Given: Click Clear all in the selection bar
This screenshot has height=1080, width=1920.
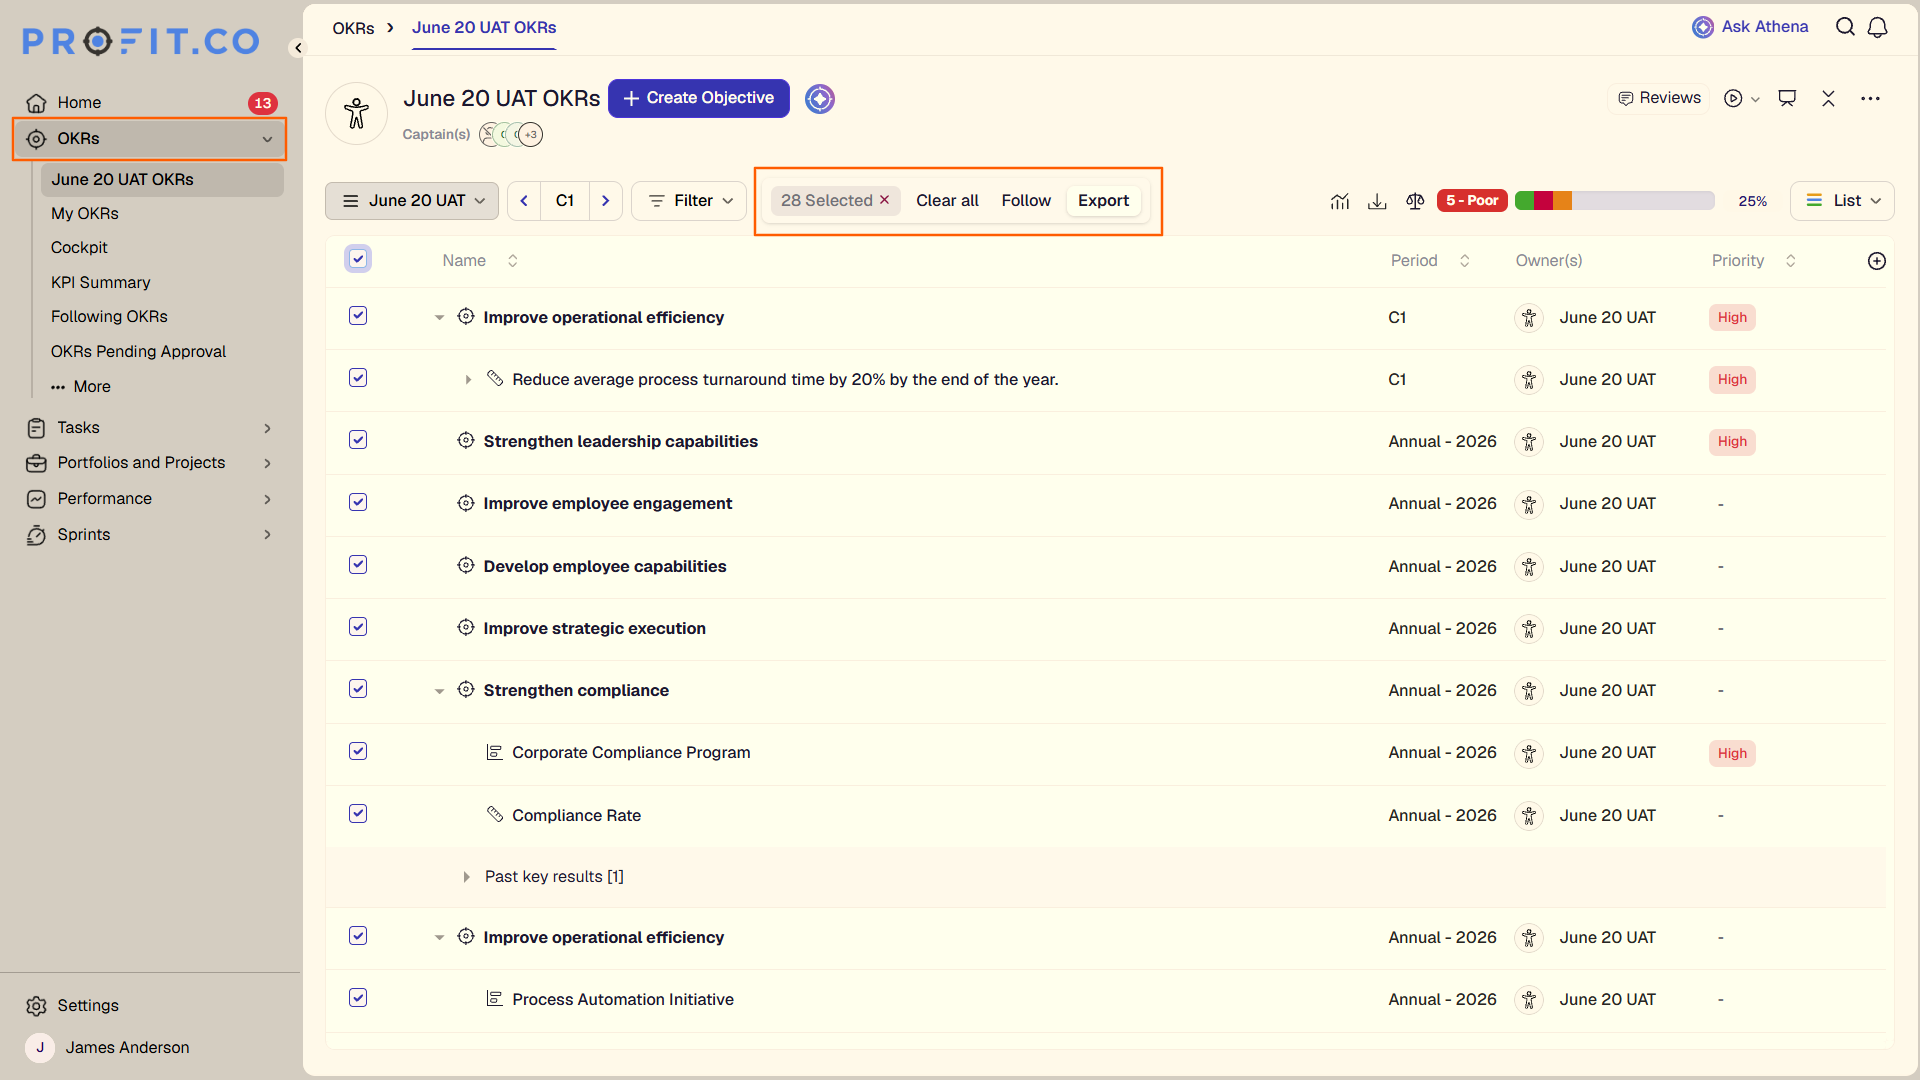Looking at the screenshot, I should click(947, 201).
